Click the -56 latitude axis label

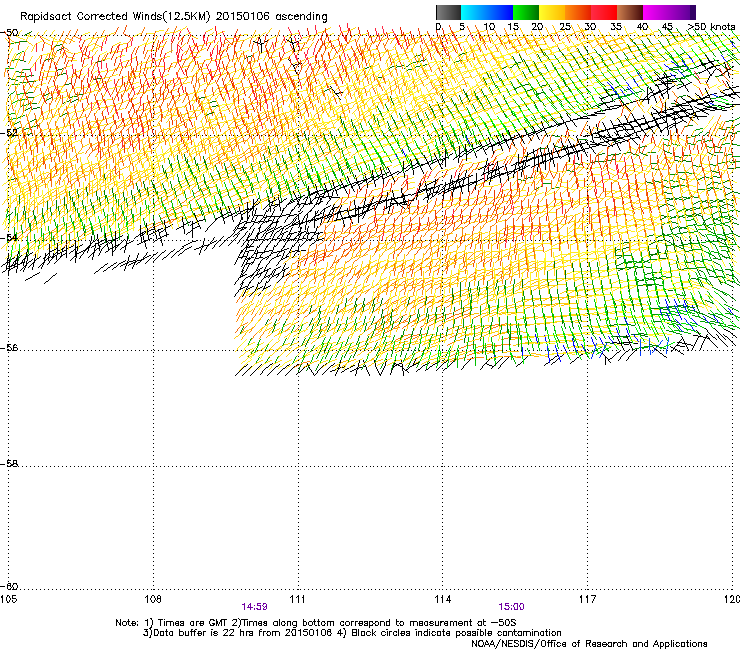click(x=10, y=347)
